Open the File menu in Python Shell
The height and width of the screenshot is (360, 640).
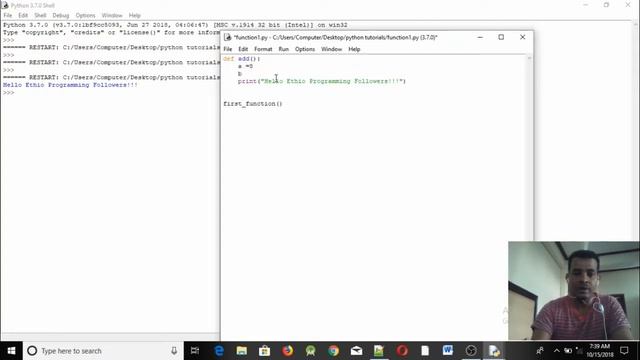(8, 16)
